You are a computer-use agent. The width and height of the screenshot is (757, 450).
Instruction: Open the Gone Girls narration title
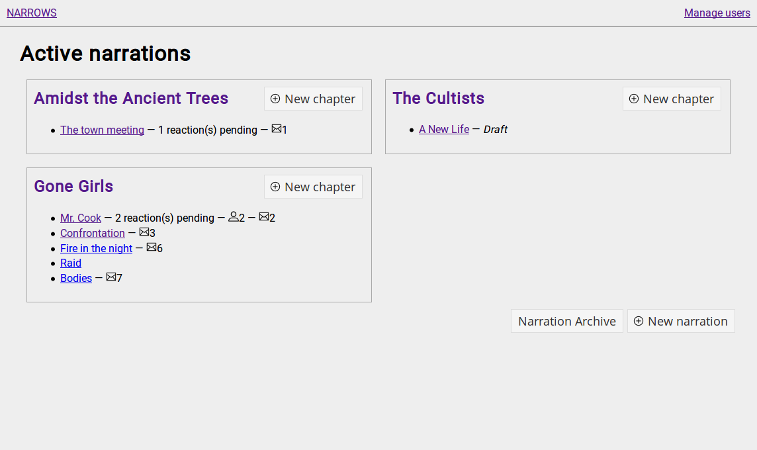(73, 186)
